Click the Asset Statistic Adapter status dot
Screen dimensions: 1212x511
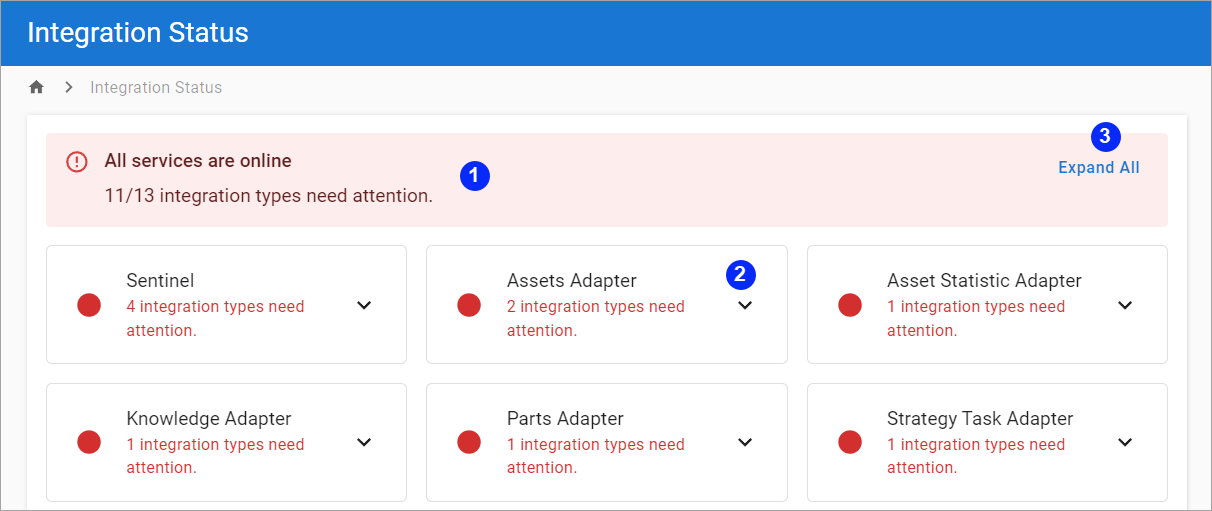point(850,305)
